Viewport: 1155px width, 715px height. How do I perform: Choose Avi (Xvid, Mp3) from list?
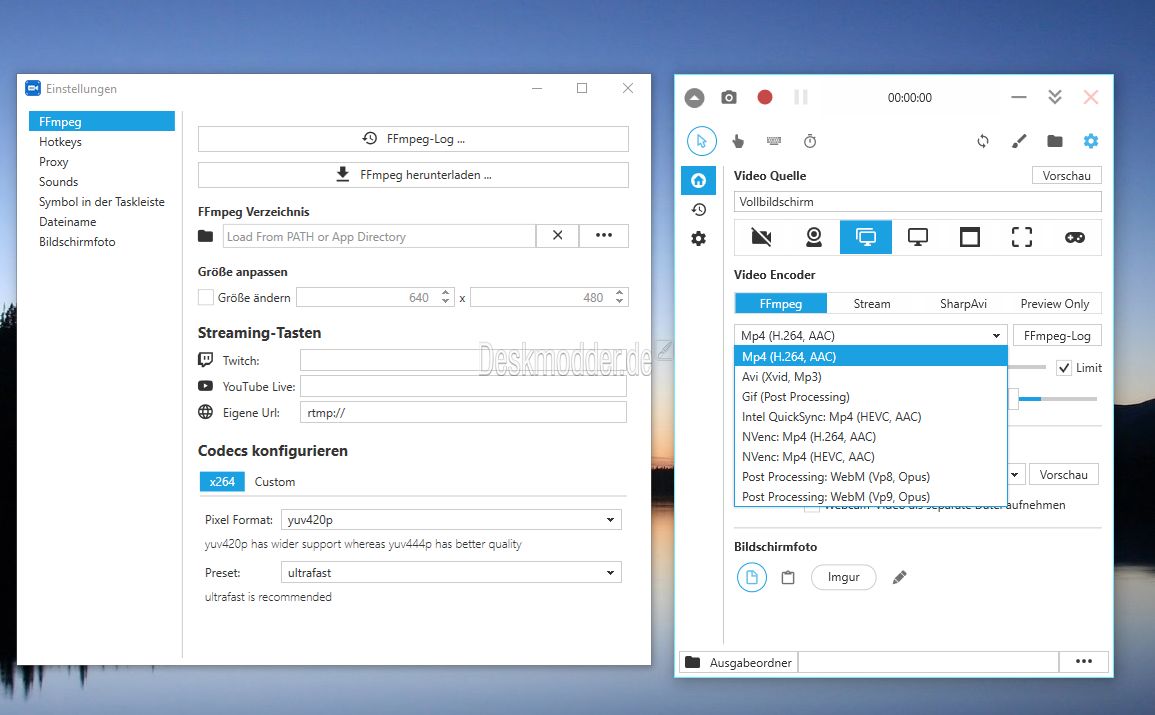[x=871, y=376]
